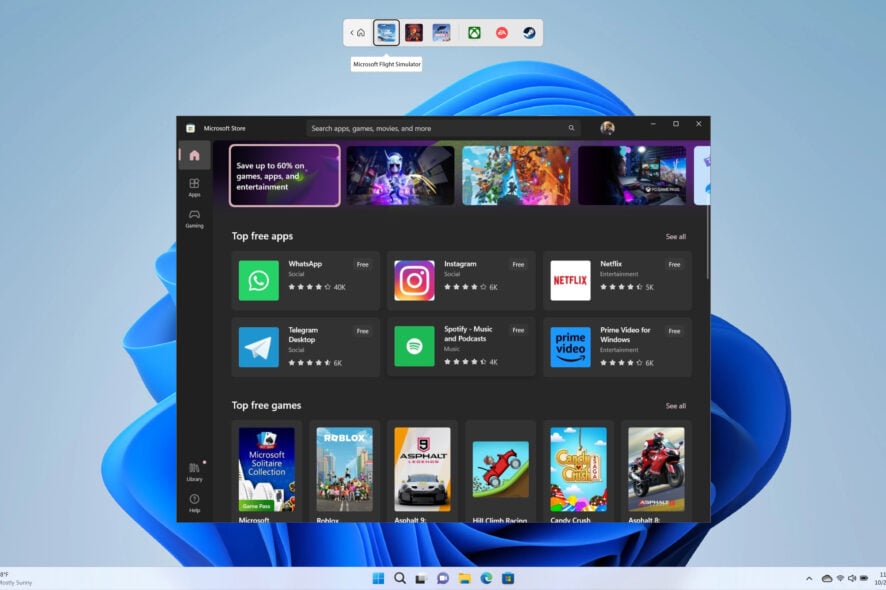Select the Microsoft Solitaire Collection game tile
Viewport: 886px width, 590px height.
point(267,472)
